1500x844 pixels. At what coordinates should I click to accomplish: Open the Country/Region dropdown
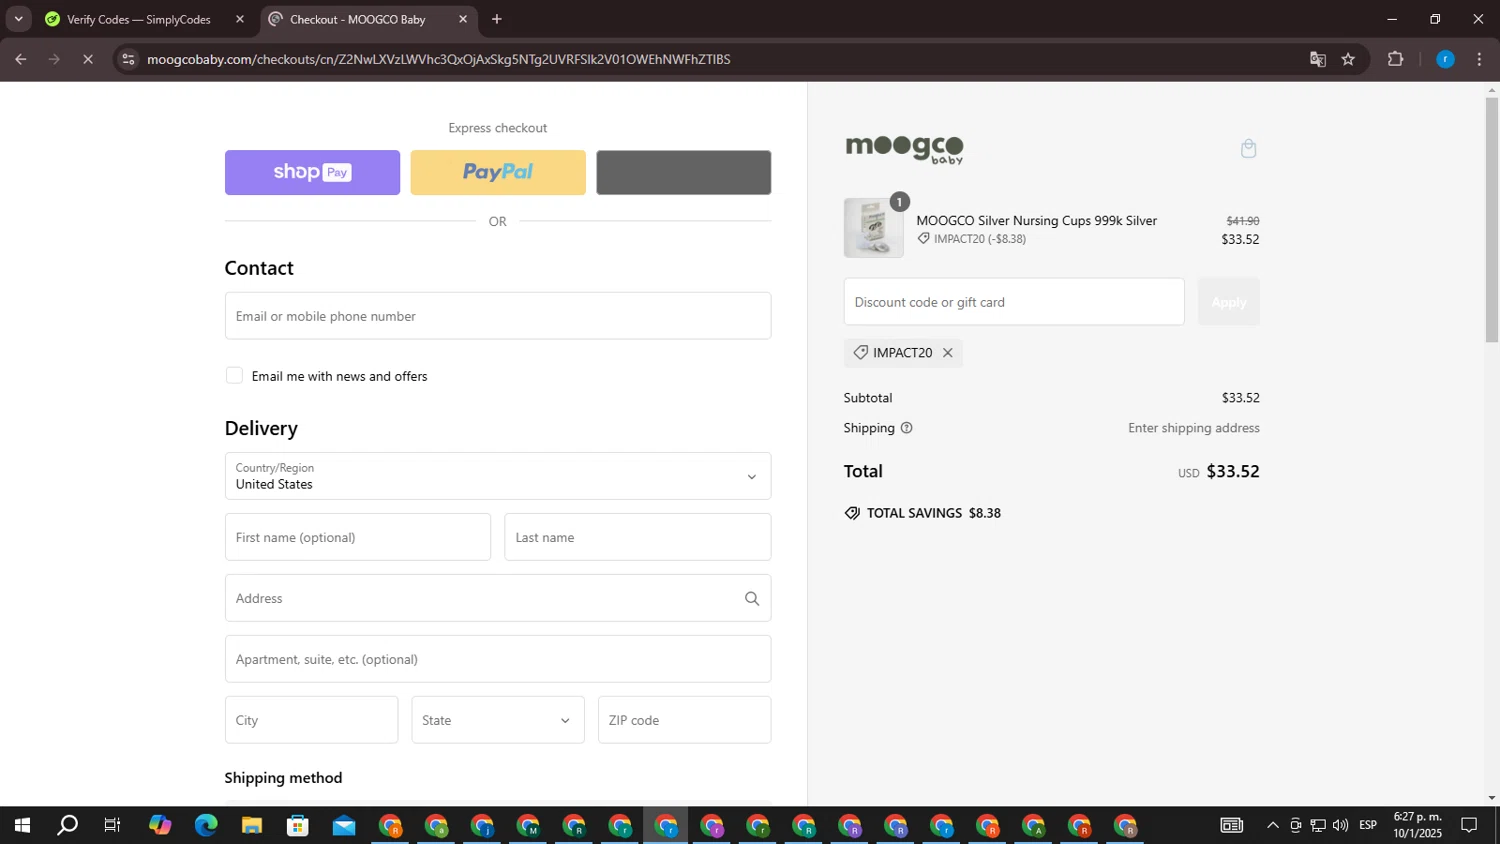tap(498, 476)
